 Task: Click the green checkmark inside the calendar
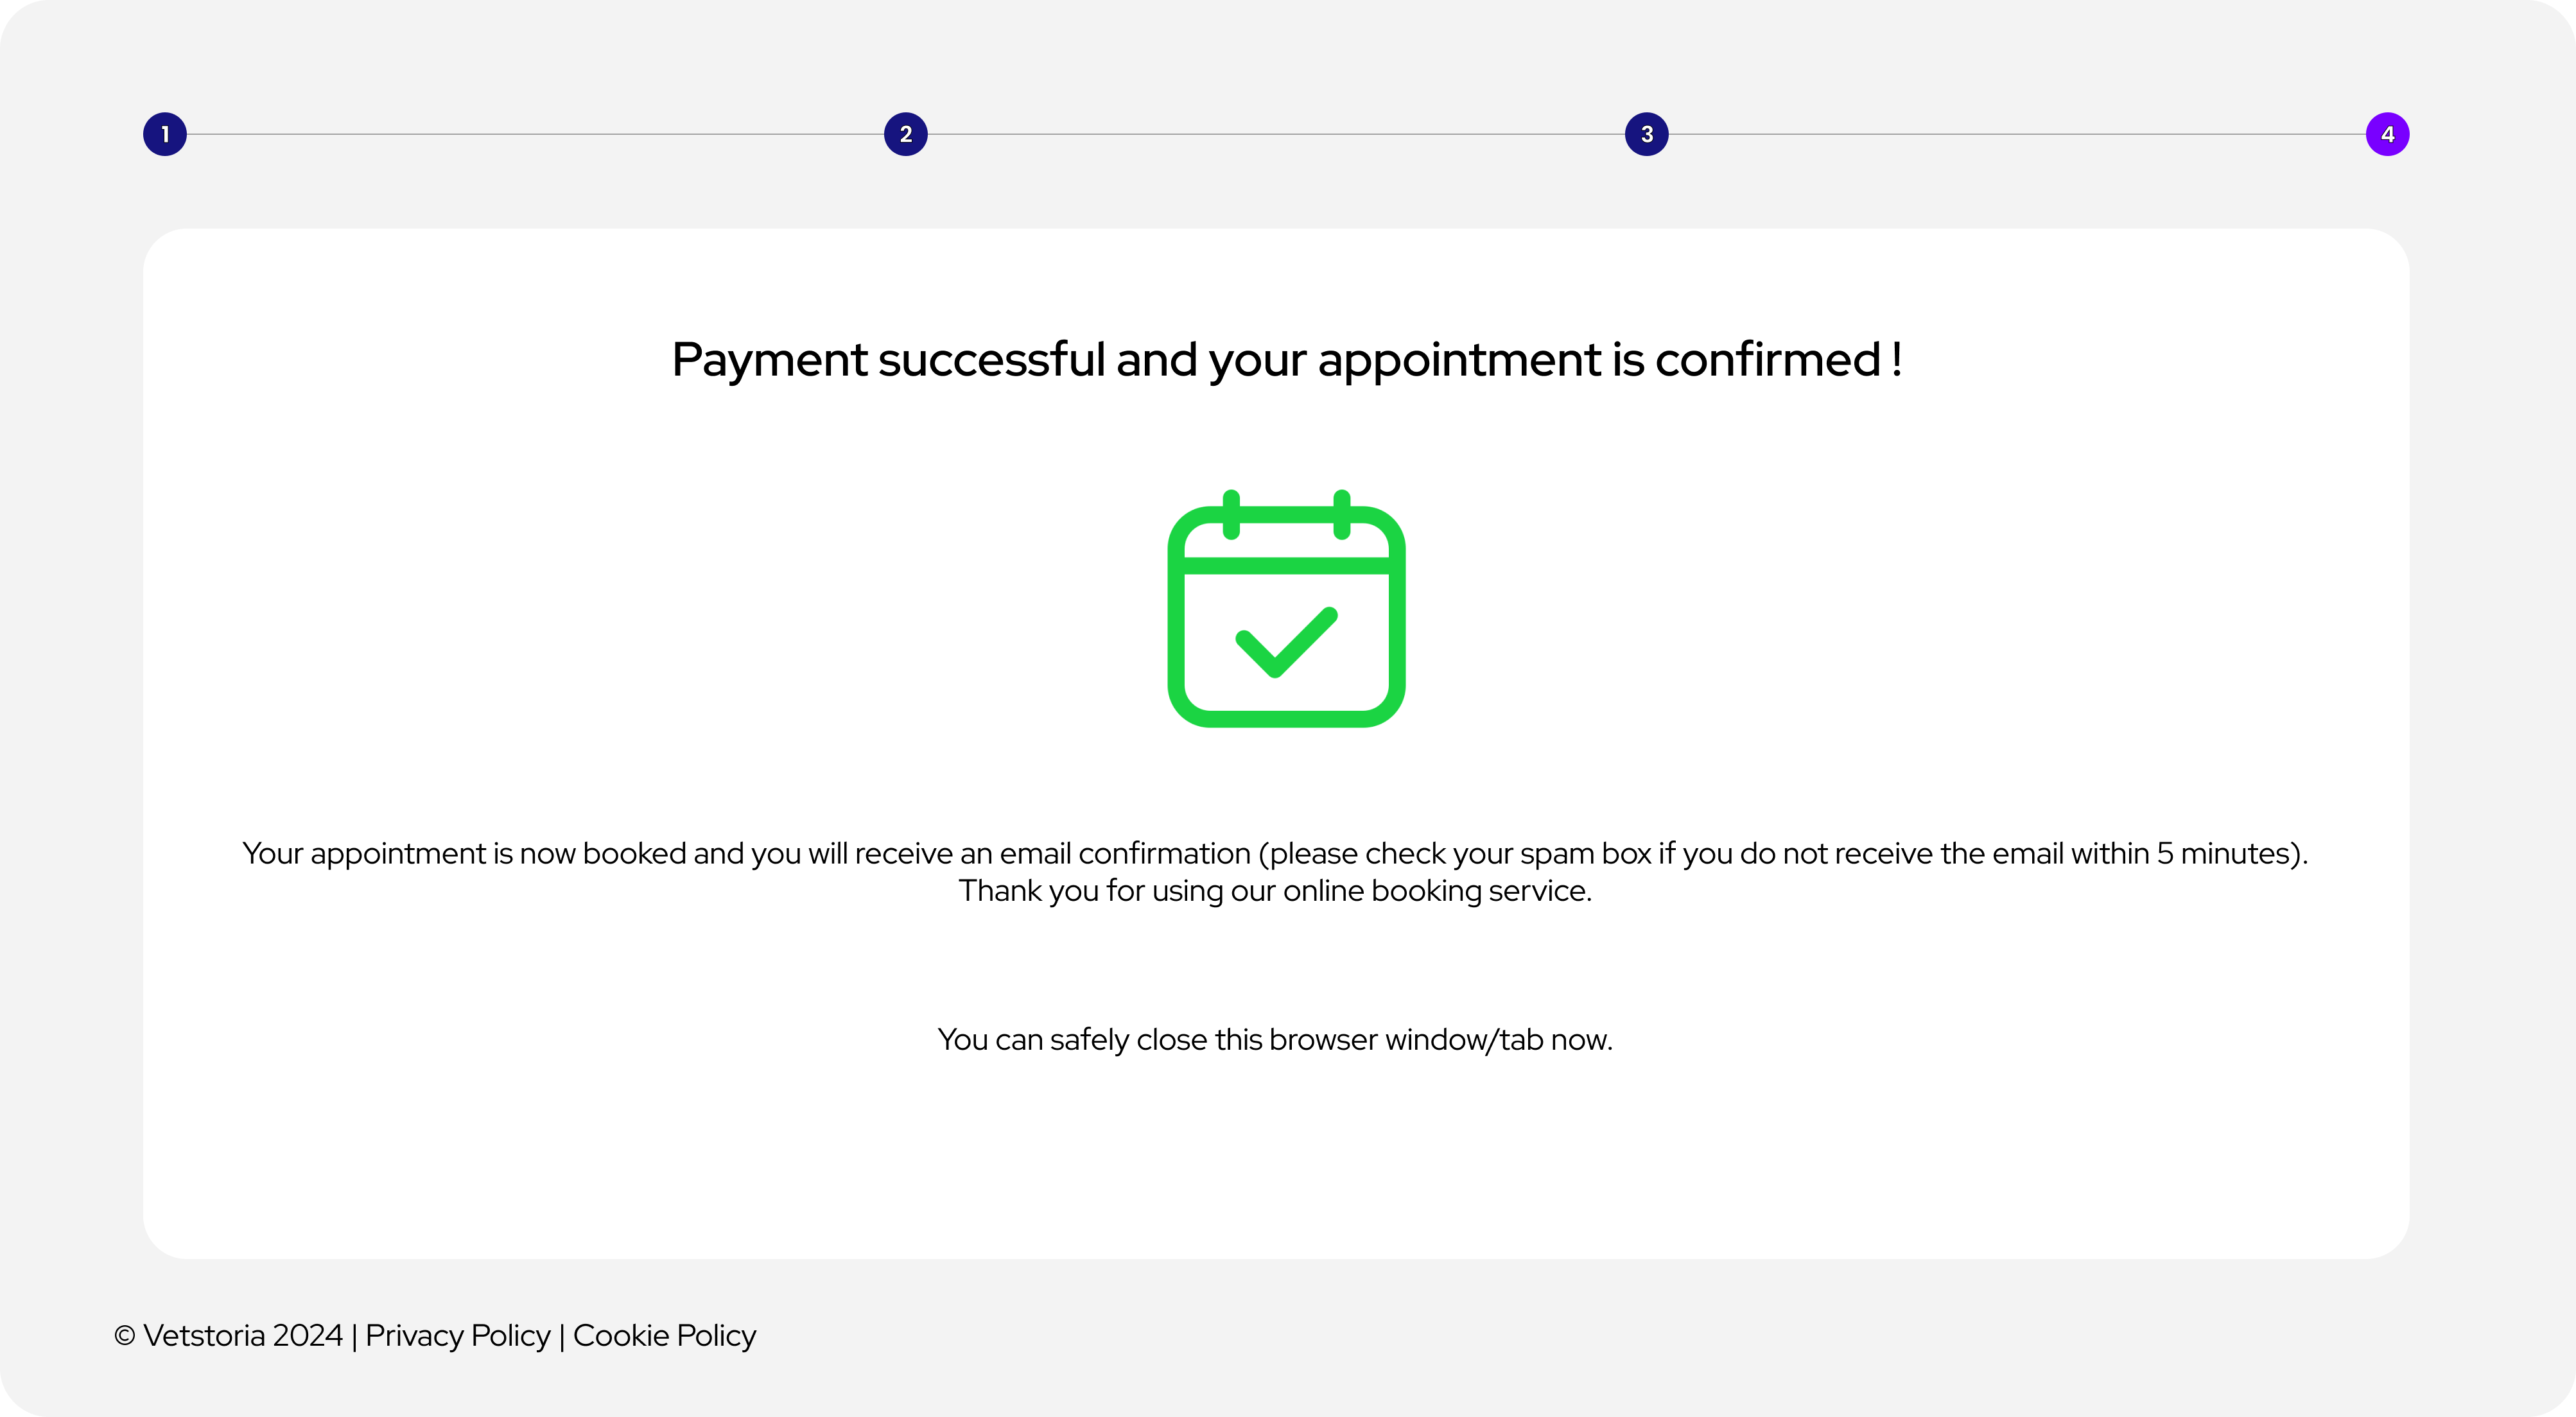(x=1286, y=642)
